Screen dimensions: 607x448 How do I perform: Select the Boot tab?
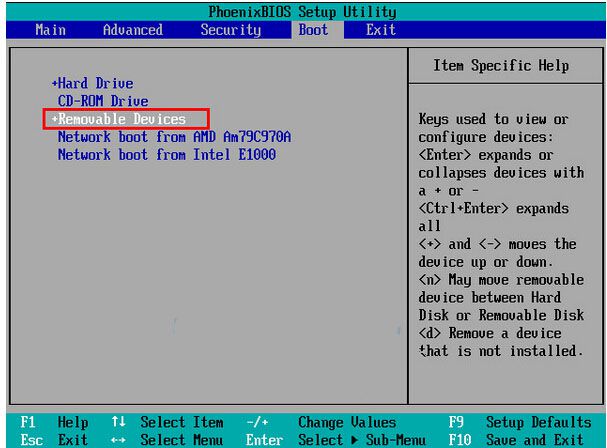coord(313,30)
